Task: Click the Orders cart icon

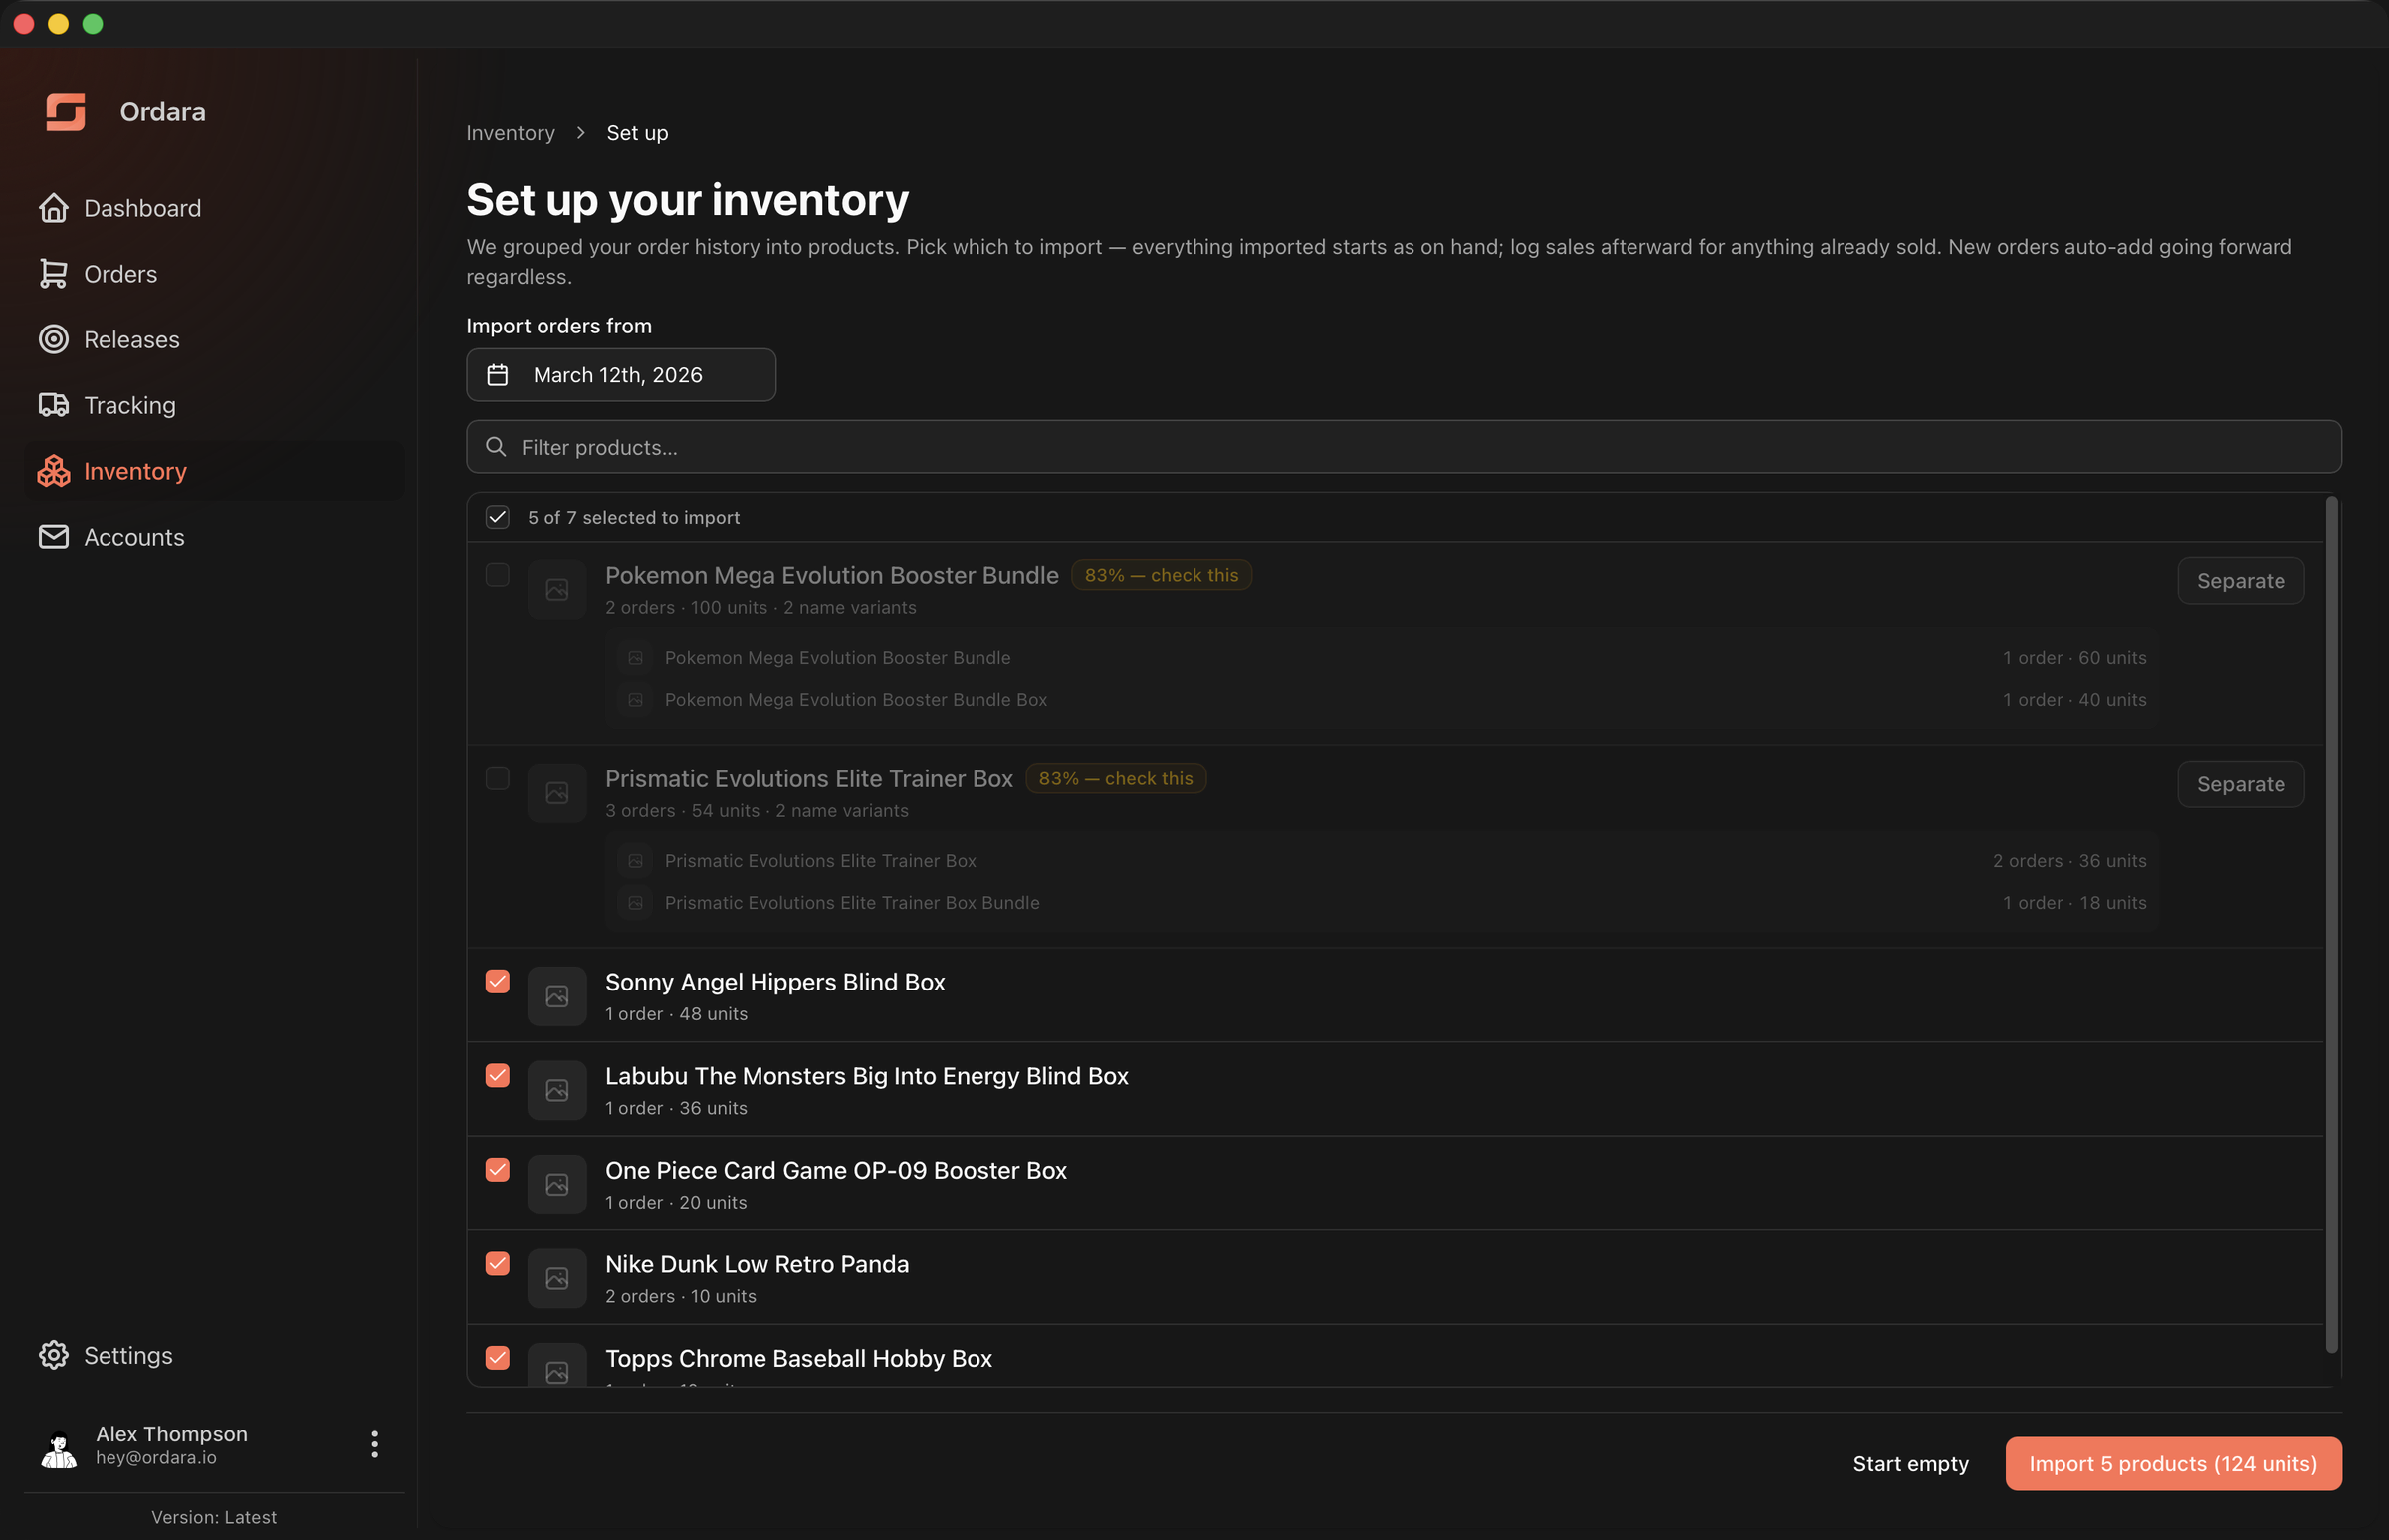Action: pyautogui.click(x=54, y=274)
